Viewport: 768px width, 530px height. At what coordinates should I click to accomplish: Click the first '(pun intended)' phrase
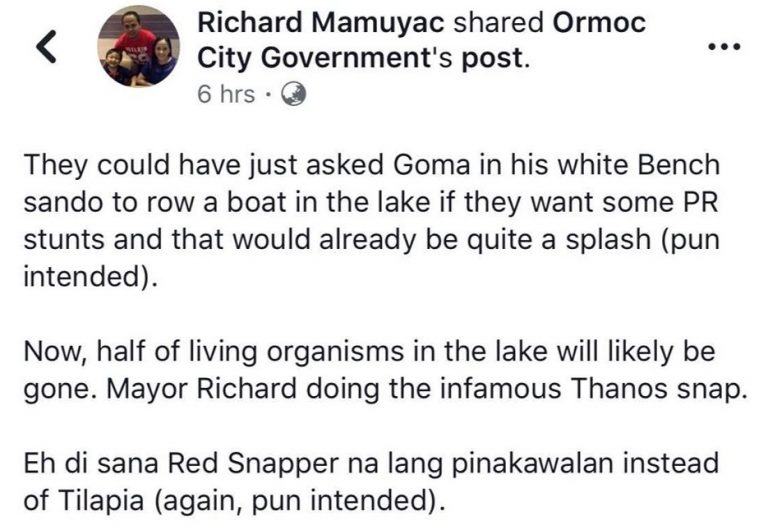[x=372, y=258]
